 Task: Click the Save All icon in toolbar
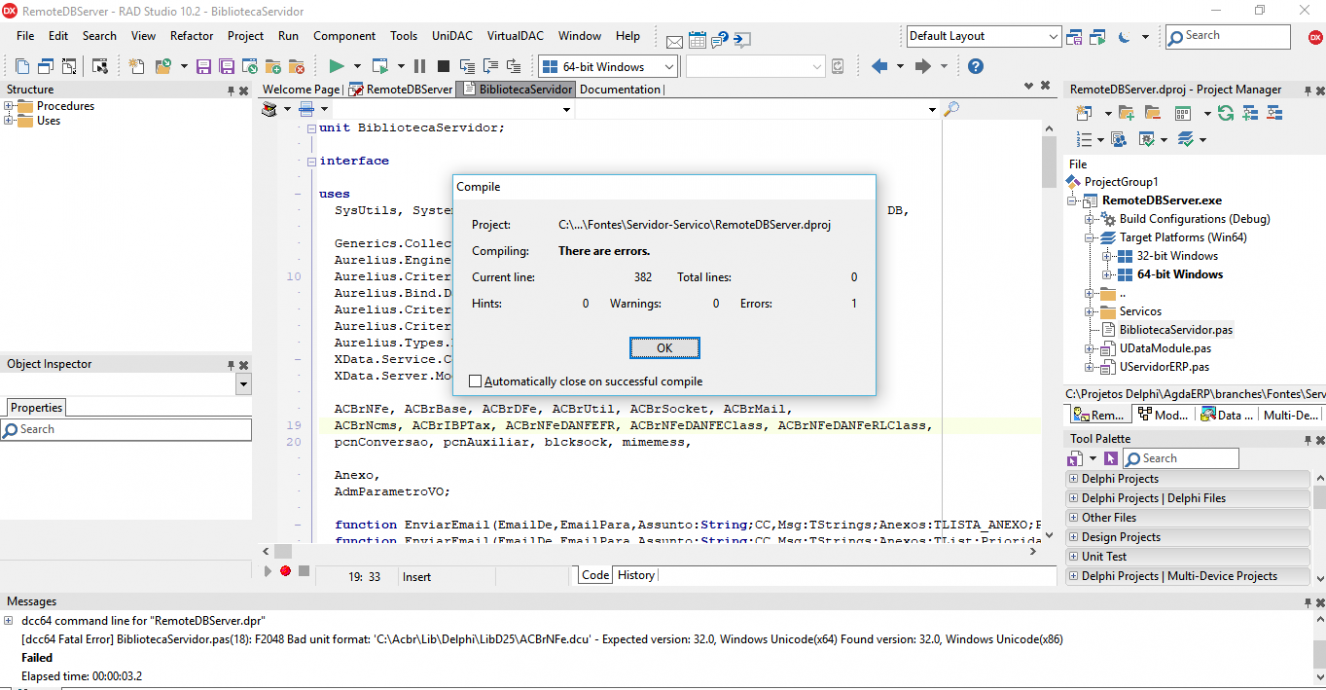coord(227,66)
